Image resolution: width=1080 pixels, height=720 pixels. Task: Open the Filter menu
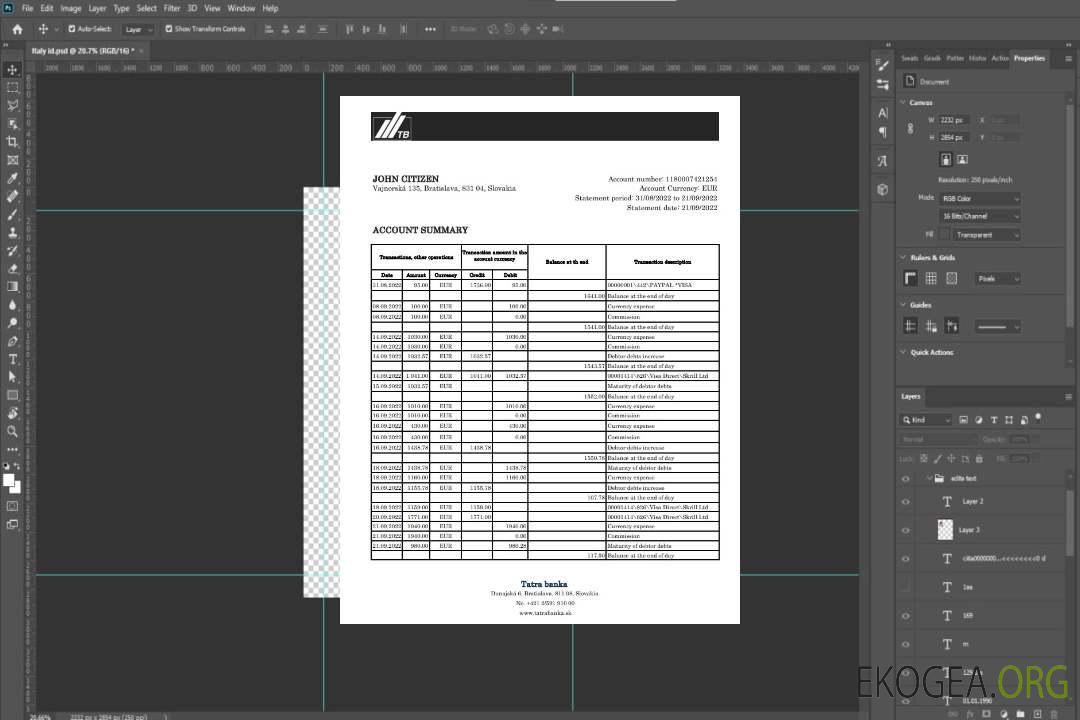pyautogui.click(x=172, y=8)
